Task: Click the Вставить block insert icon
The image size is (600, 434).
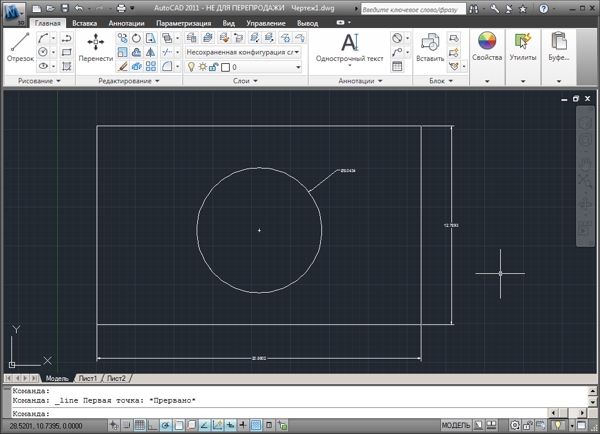Action: tap(431, 46)
